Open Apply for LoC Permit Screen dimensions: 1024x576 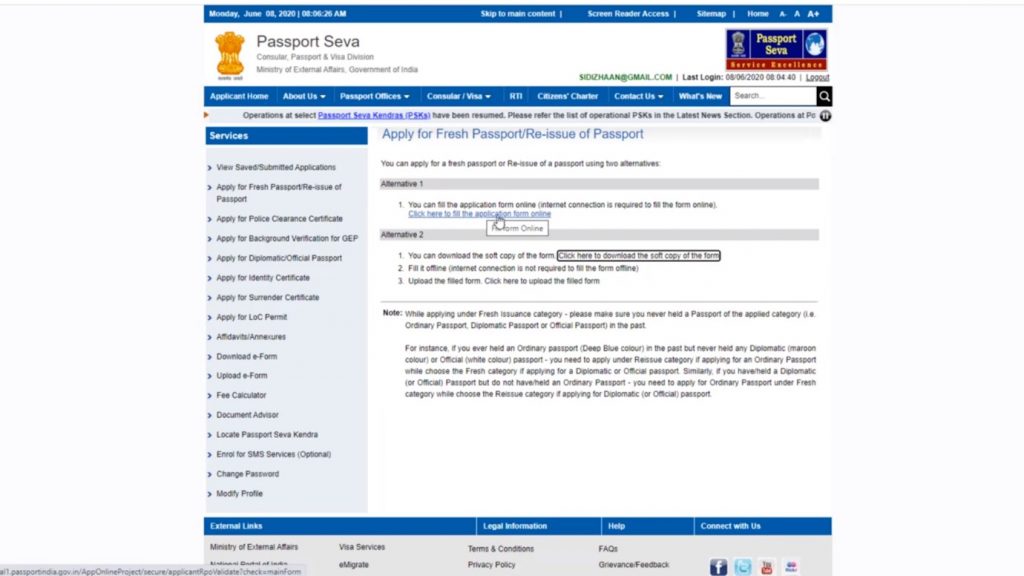[x=251, y=317]
